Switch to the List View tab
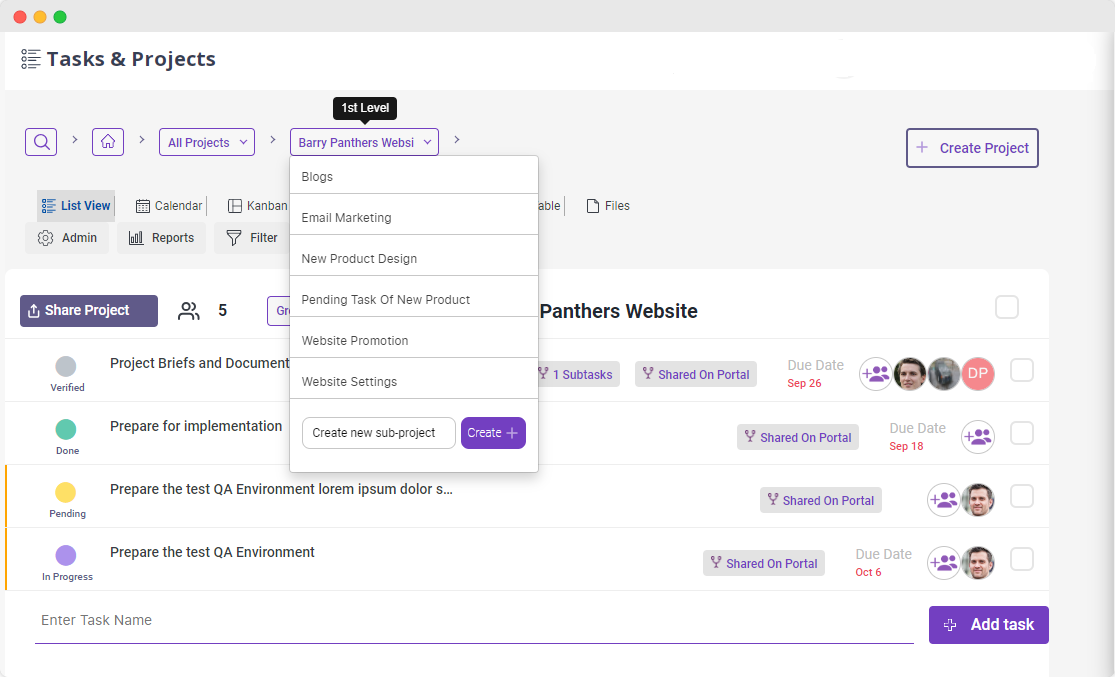1115x677 pixels. pos(75,205)
